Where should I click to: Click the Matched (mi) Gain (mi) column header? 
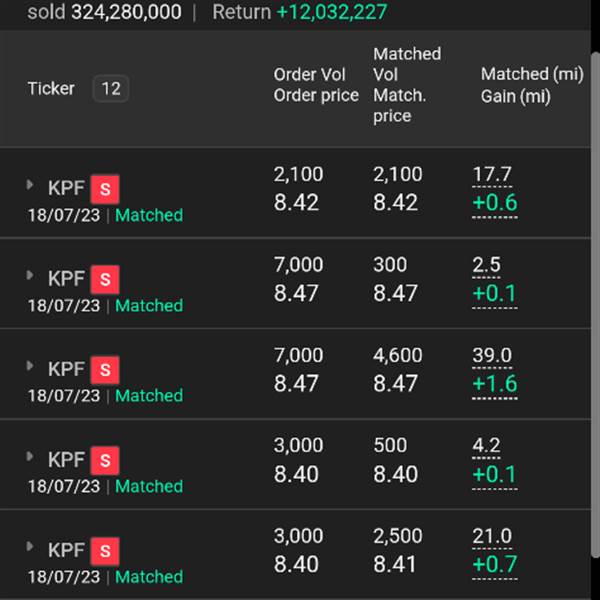(532, 85)
